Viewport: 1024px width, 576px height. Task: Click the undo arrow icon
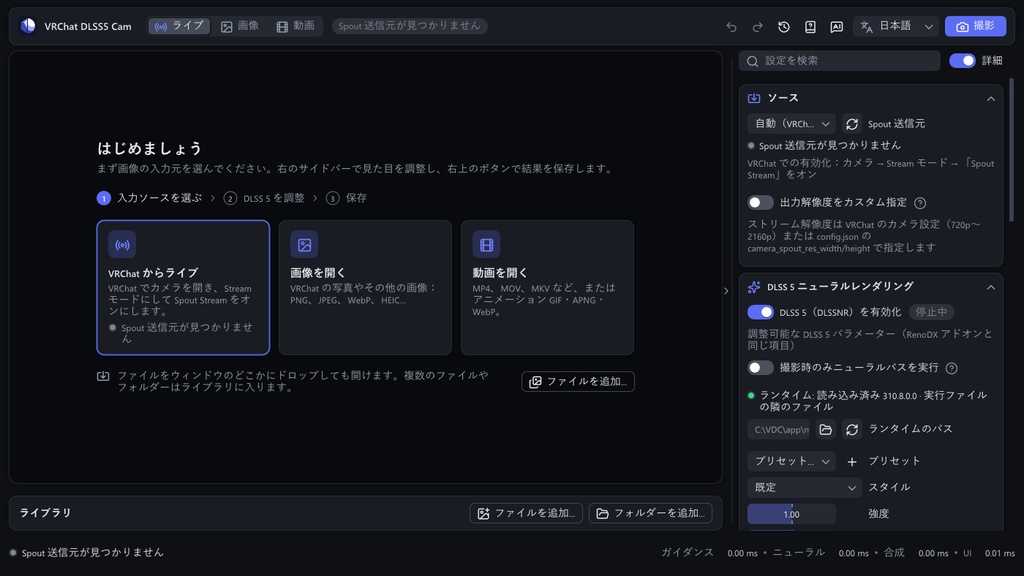click(731, 27)
